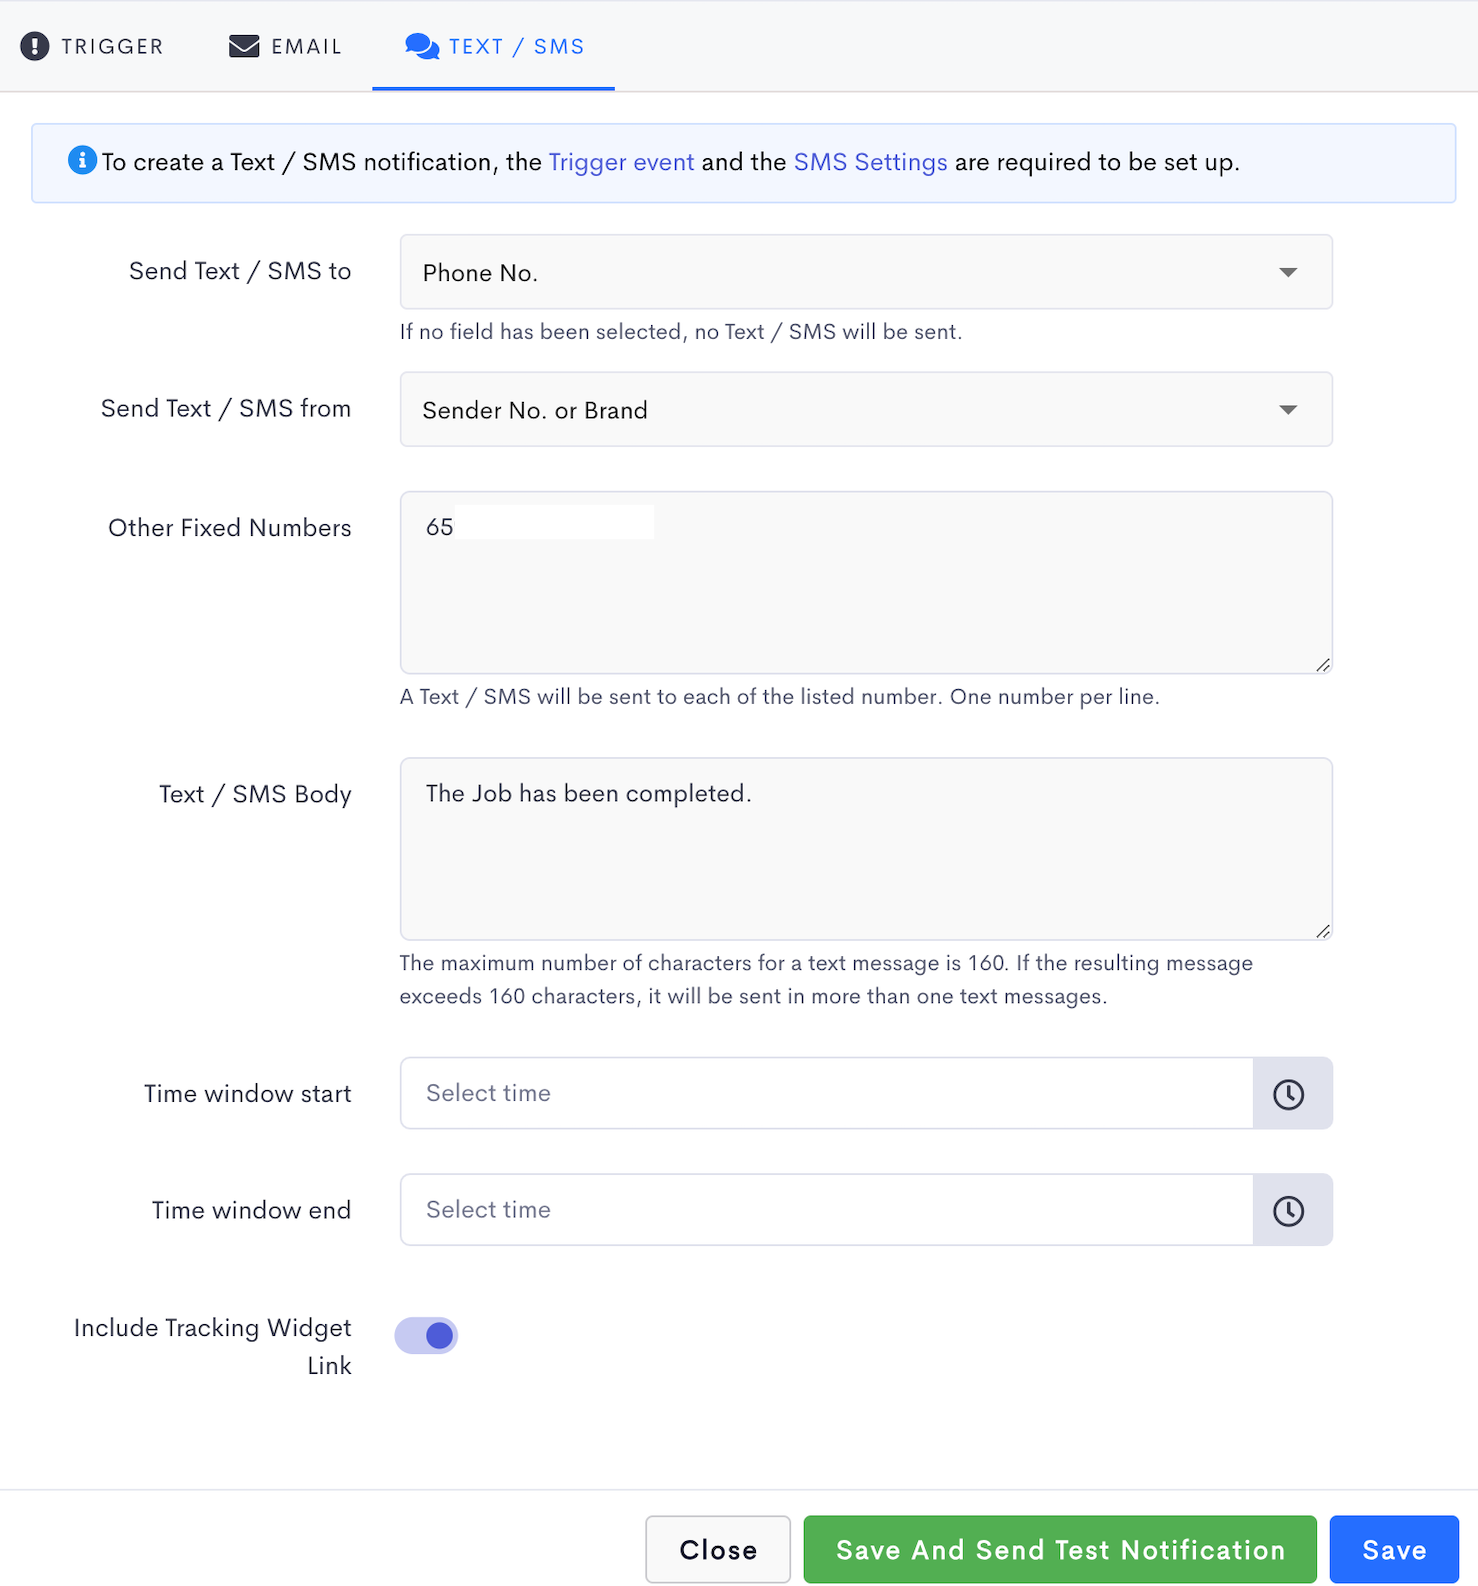The image size is (1478, 1586).
Task: Click resize handle of Text / SMS Body box
Action: point(1323,931)
